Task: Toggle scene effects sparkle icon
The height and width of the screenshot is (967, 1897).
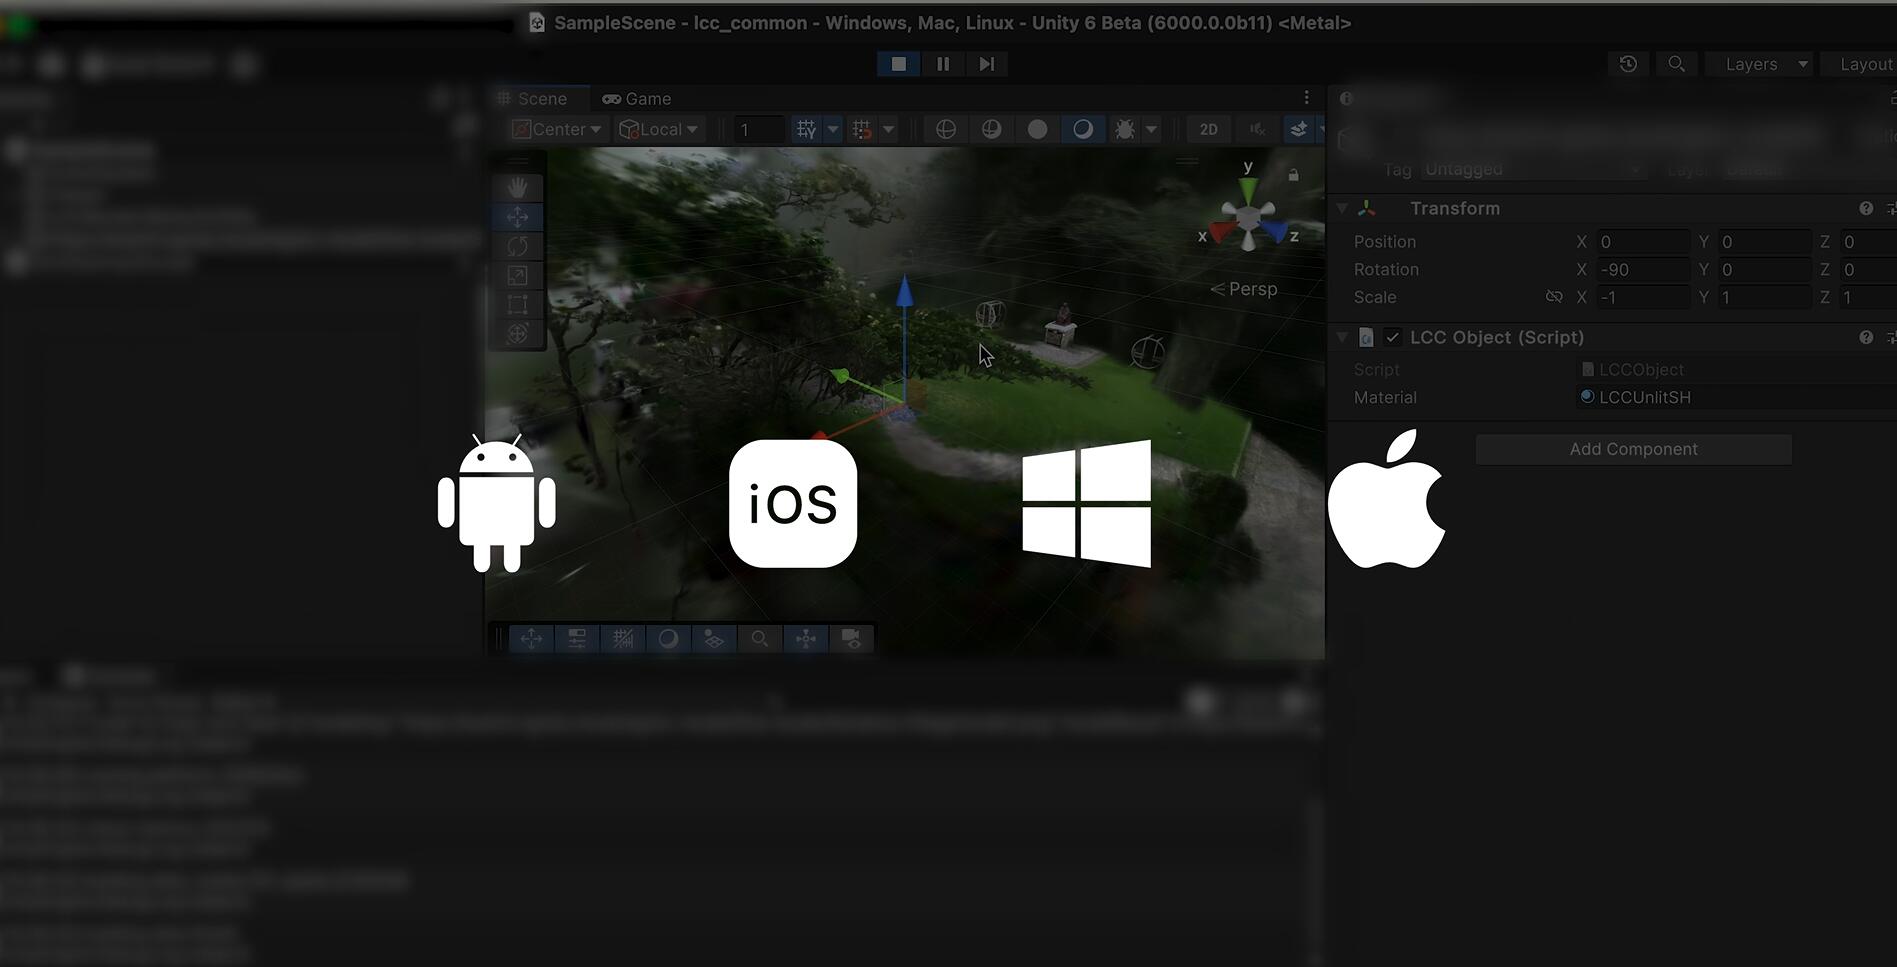Action: 1298,129
